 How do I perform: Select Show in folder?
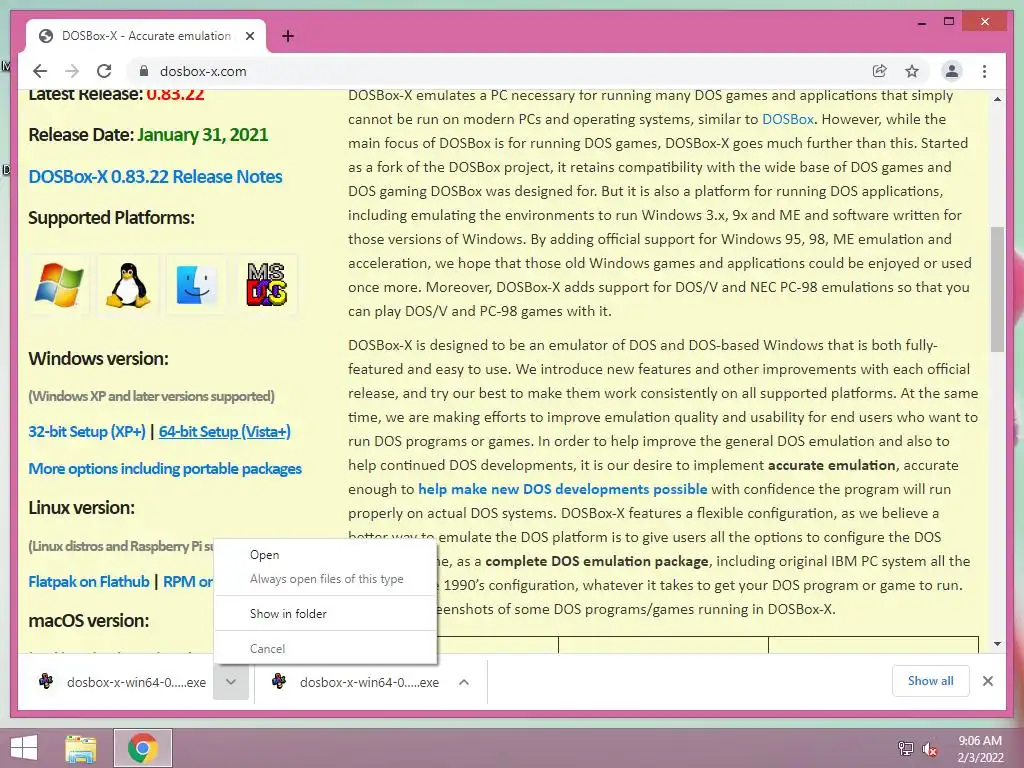point(325,613)
